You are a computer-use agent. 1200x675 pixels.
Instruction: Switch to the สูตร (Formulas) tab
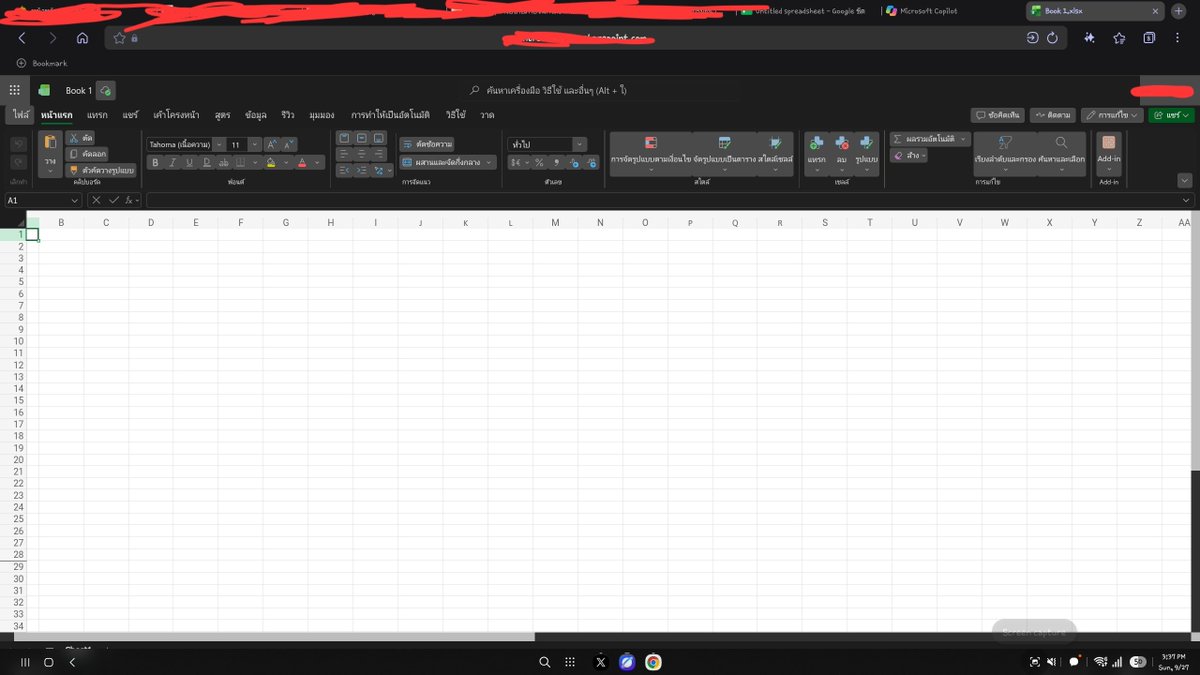pyautogui.click(x=222, y=115)
